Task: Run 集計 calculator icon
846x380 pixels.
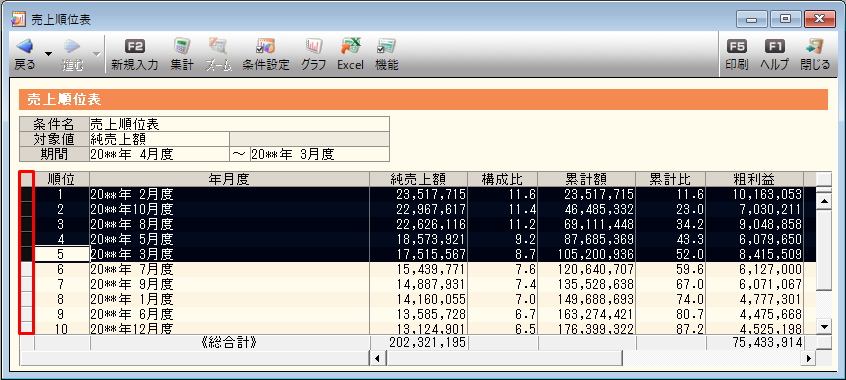Action: pyautogui.click(x=182, y=46)
